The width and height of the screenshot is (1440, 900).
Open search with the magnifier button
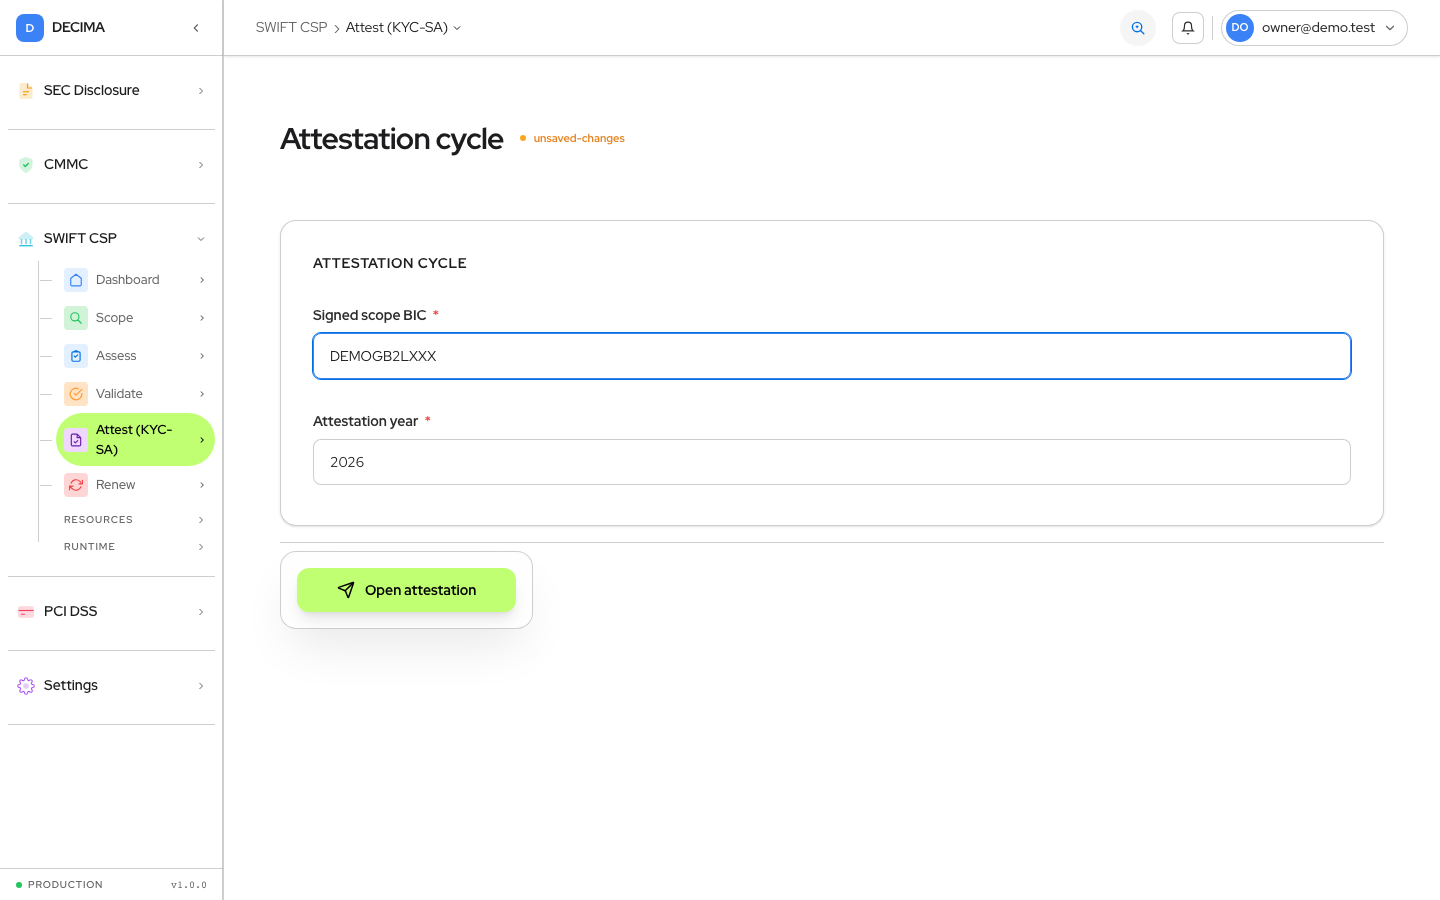click(x=1138, y=28)
